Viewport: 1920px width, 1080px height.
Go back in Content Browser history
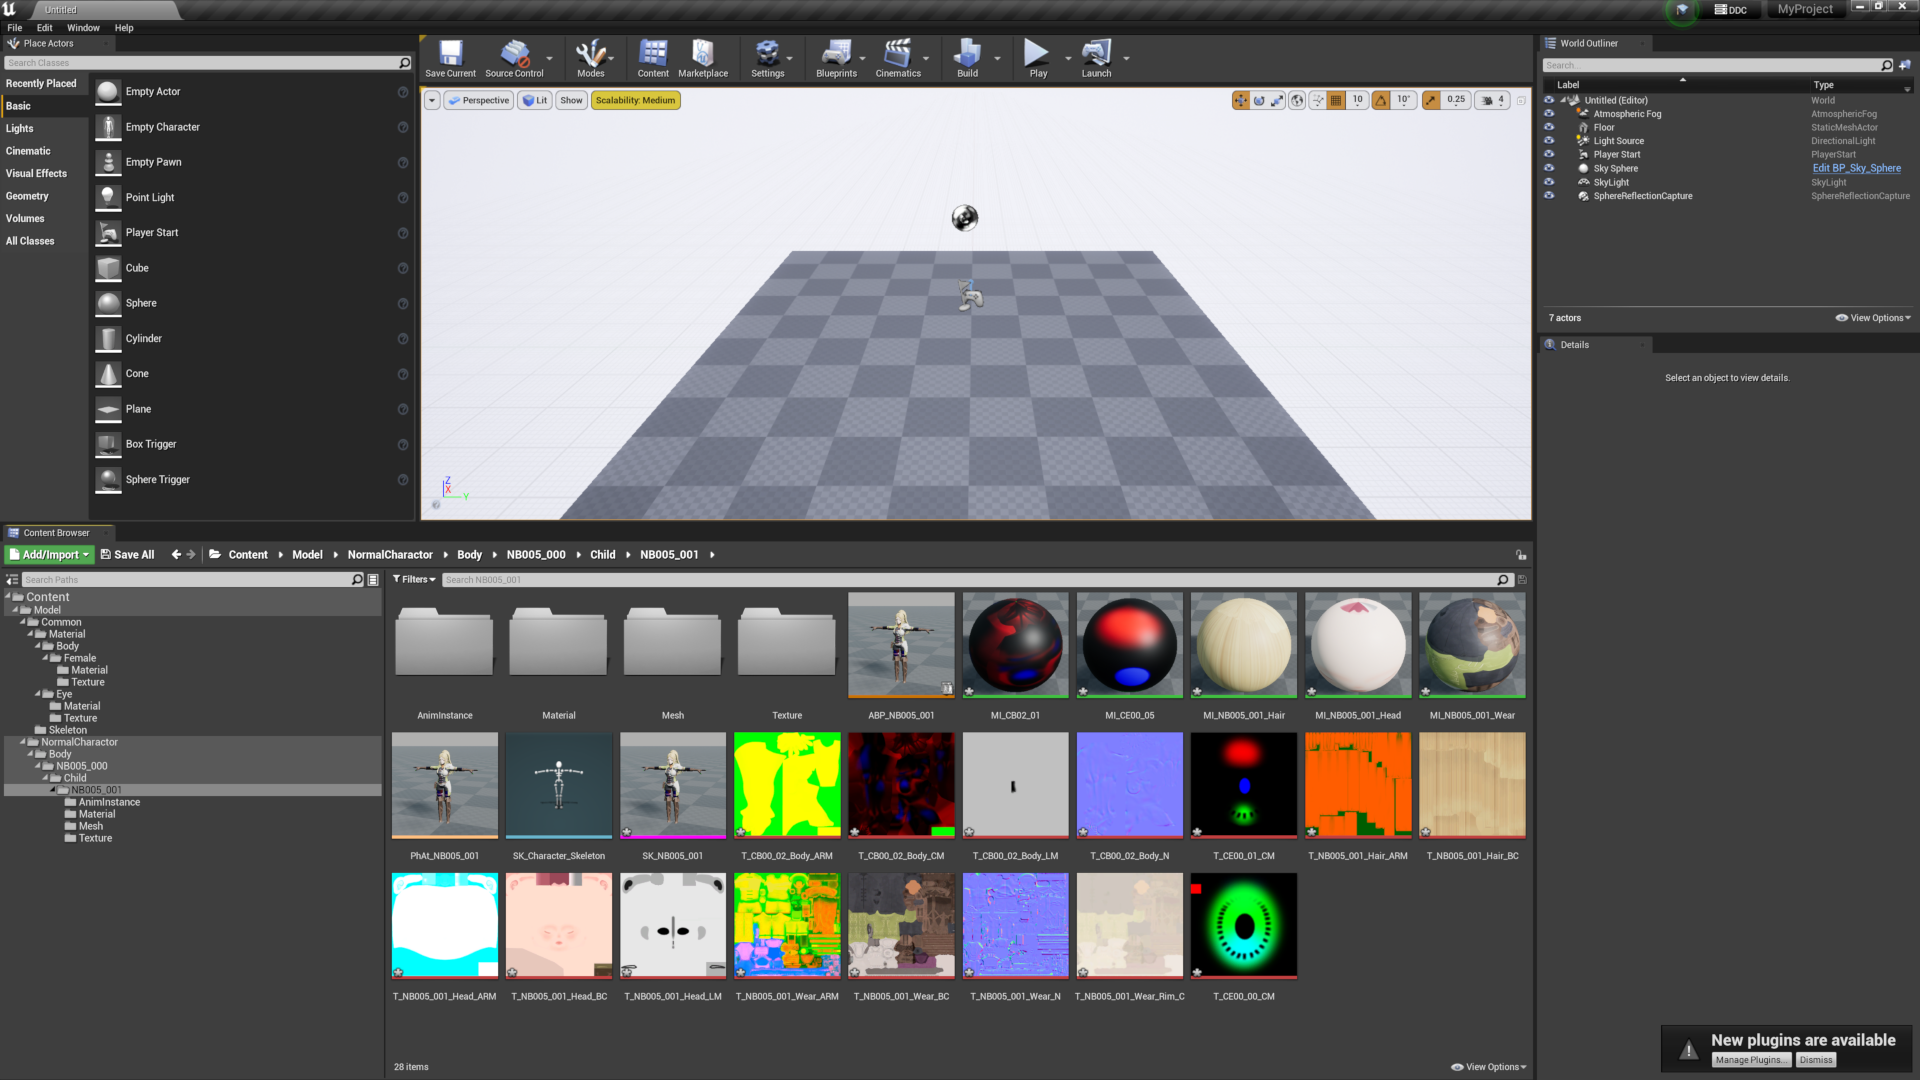click(176, 554)
